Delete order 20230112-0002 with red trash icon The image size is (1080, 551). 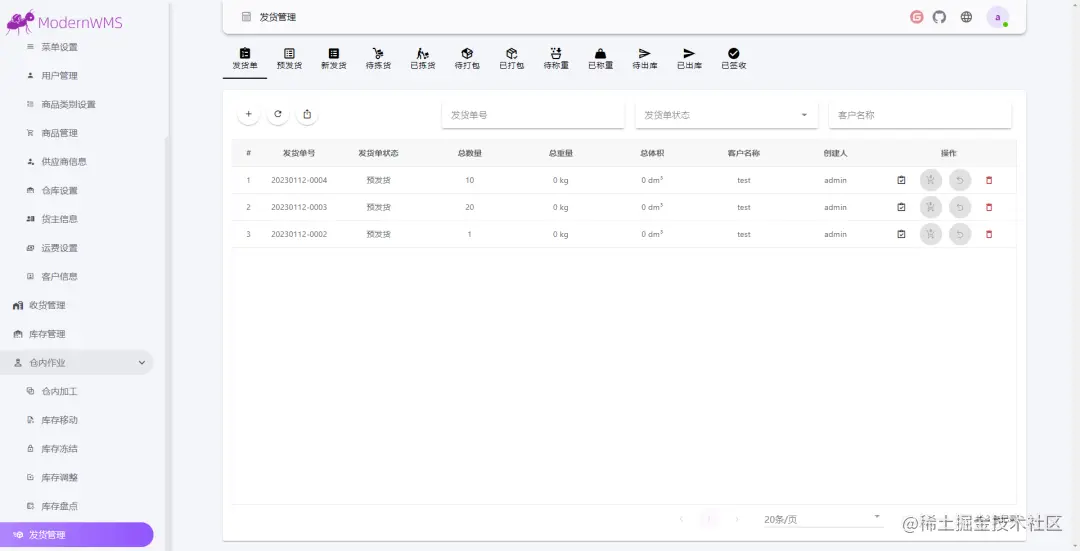pos(989,234)
